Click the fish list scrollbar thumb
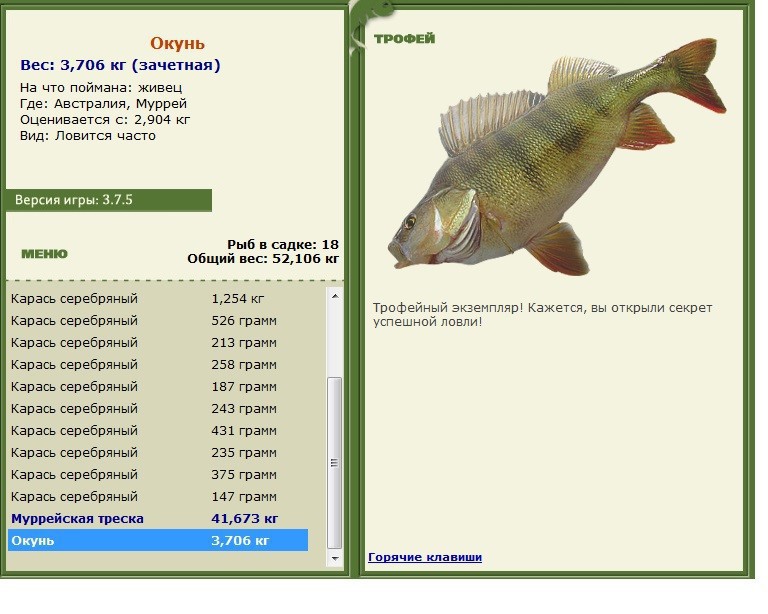Viewport: 768px width, 614px height. point(335,463)
